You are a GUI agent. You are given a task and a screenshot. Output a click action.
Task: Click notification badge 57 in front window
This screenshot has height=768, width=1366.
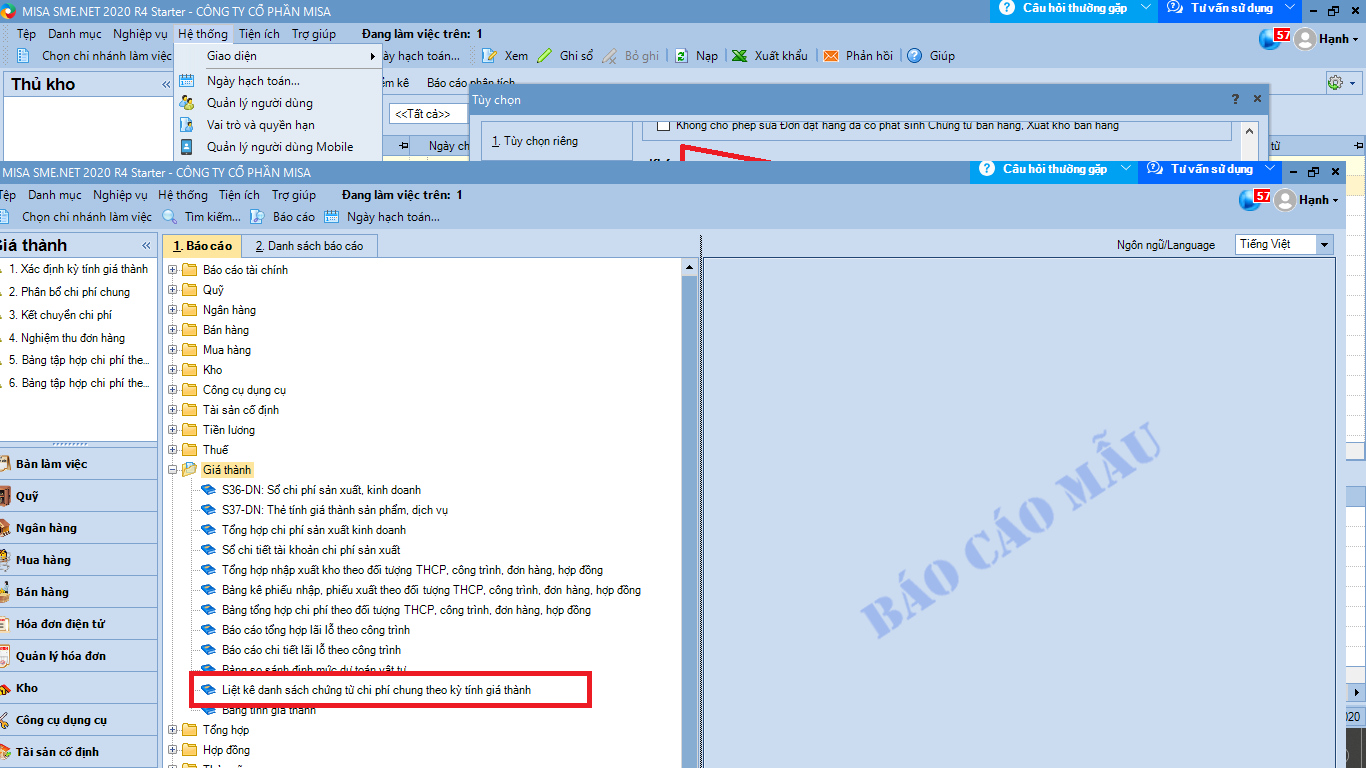pos(1262,195)
